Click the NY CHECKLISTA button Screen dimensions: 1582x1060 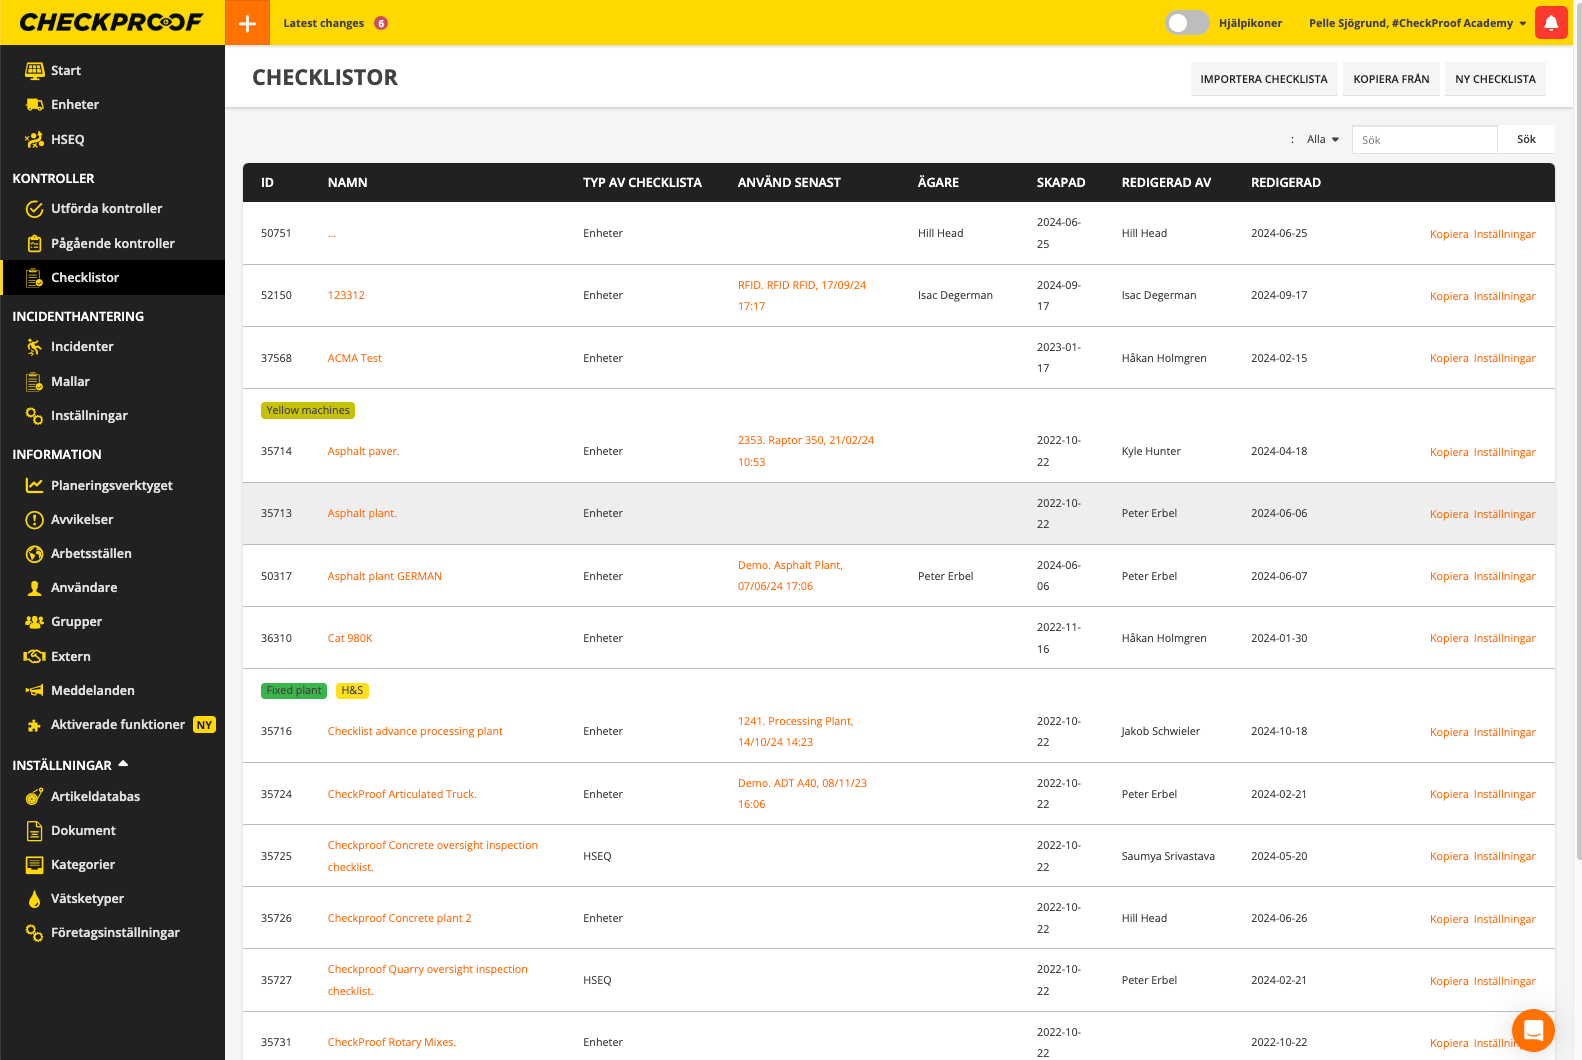coord(1495,79)
